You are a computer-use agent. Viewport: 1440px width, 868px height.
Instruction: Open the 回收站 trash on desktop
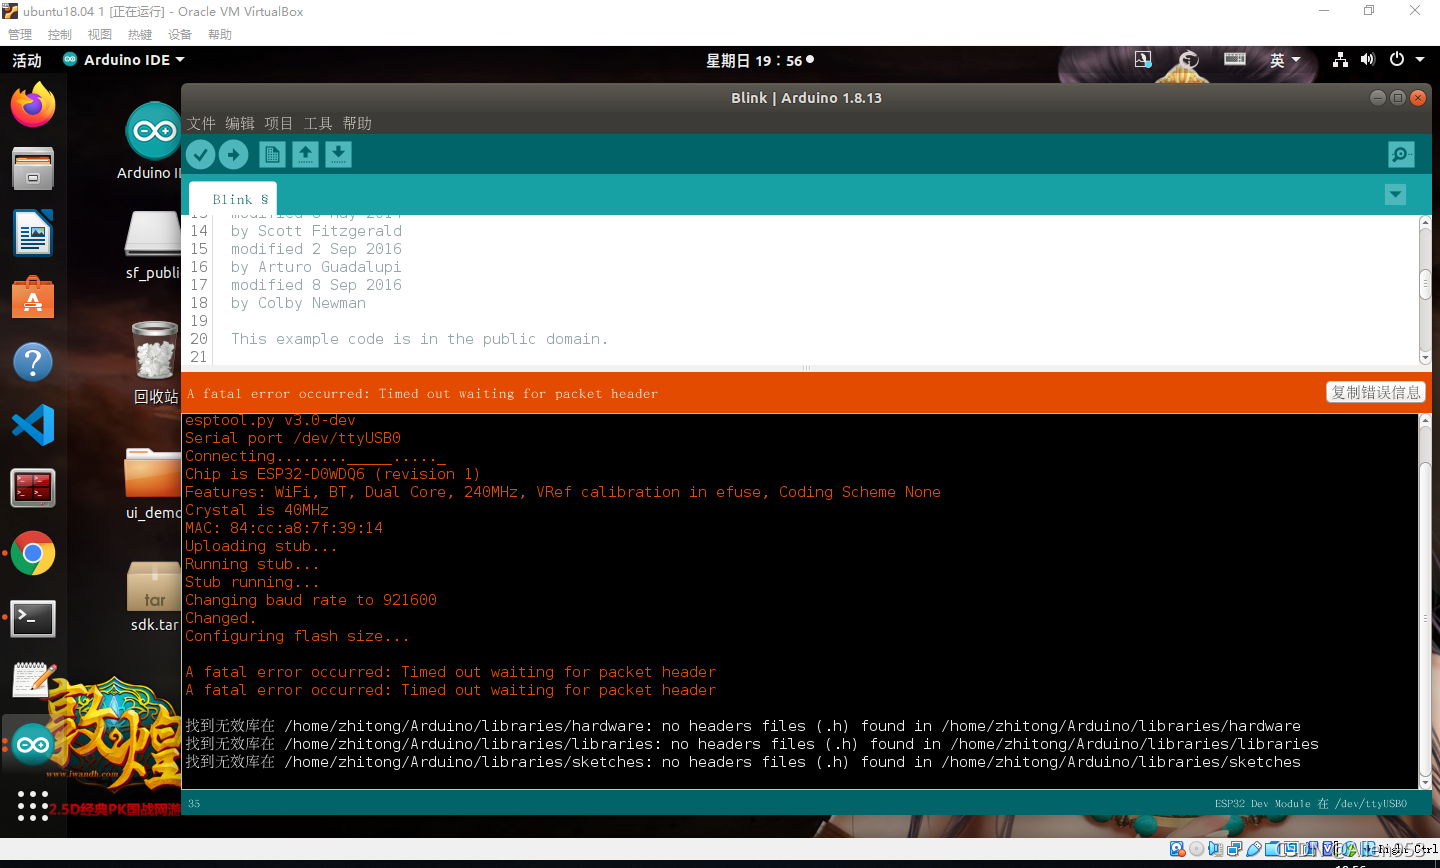click(155, 363)
